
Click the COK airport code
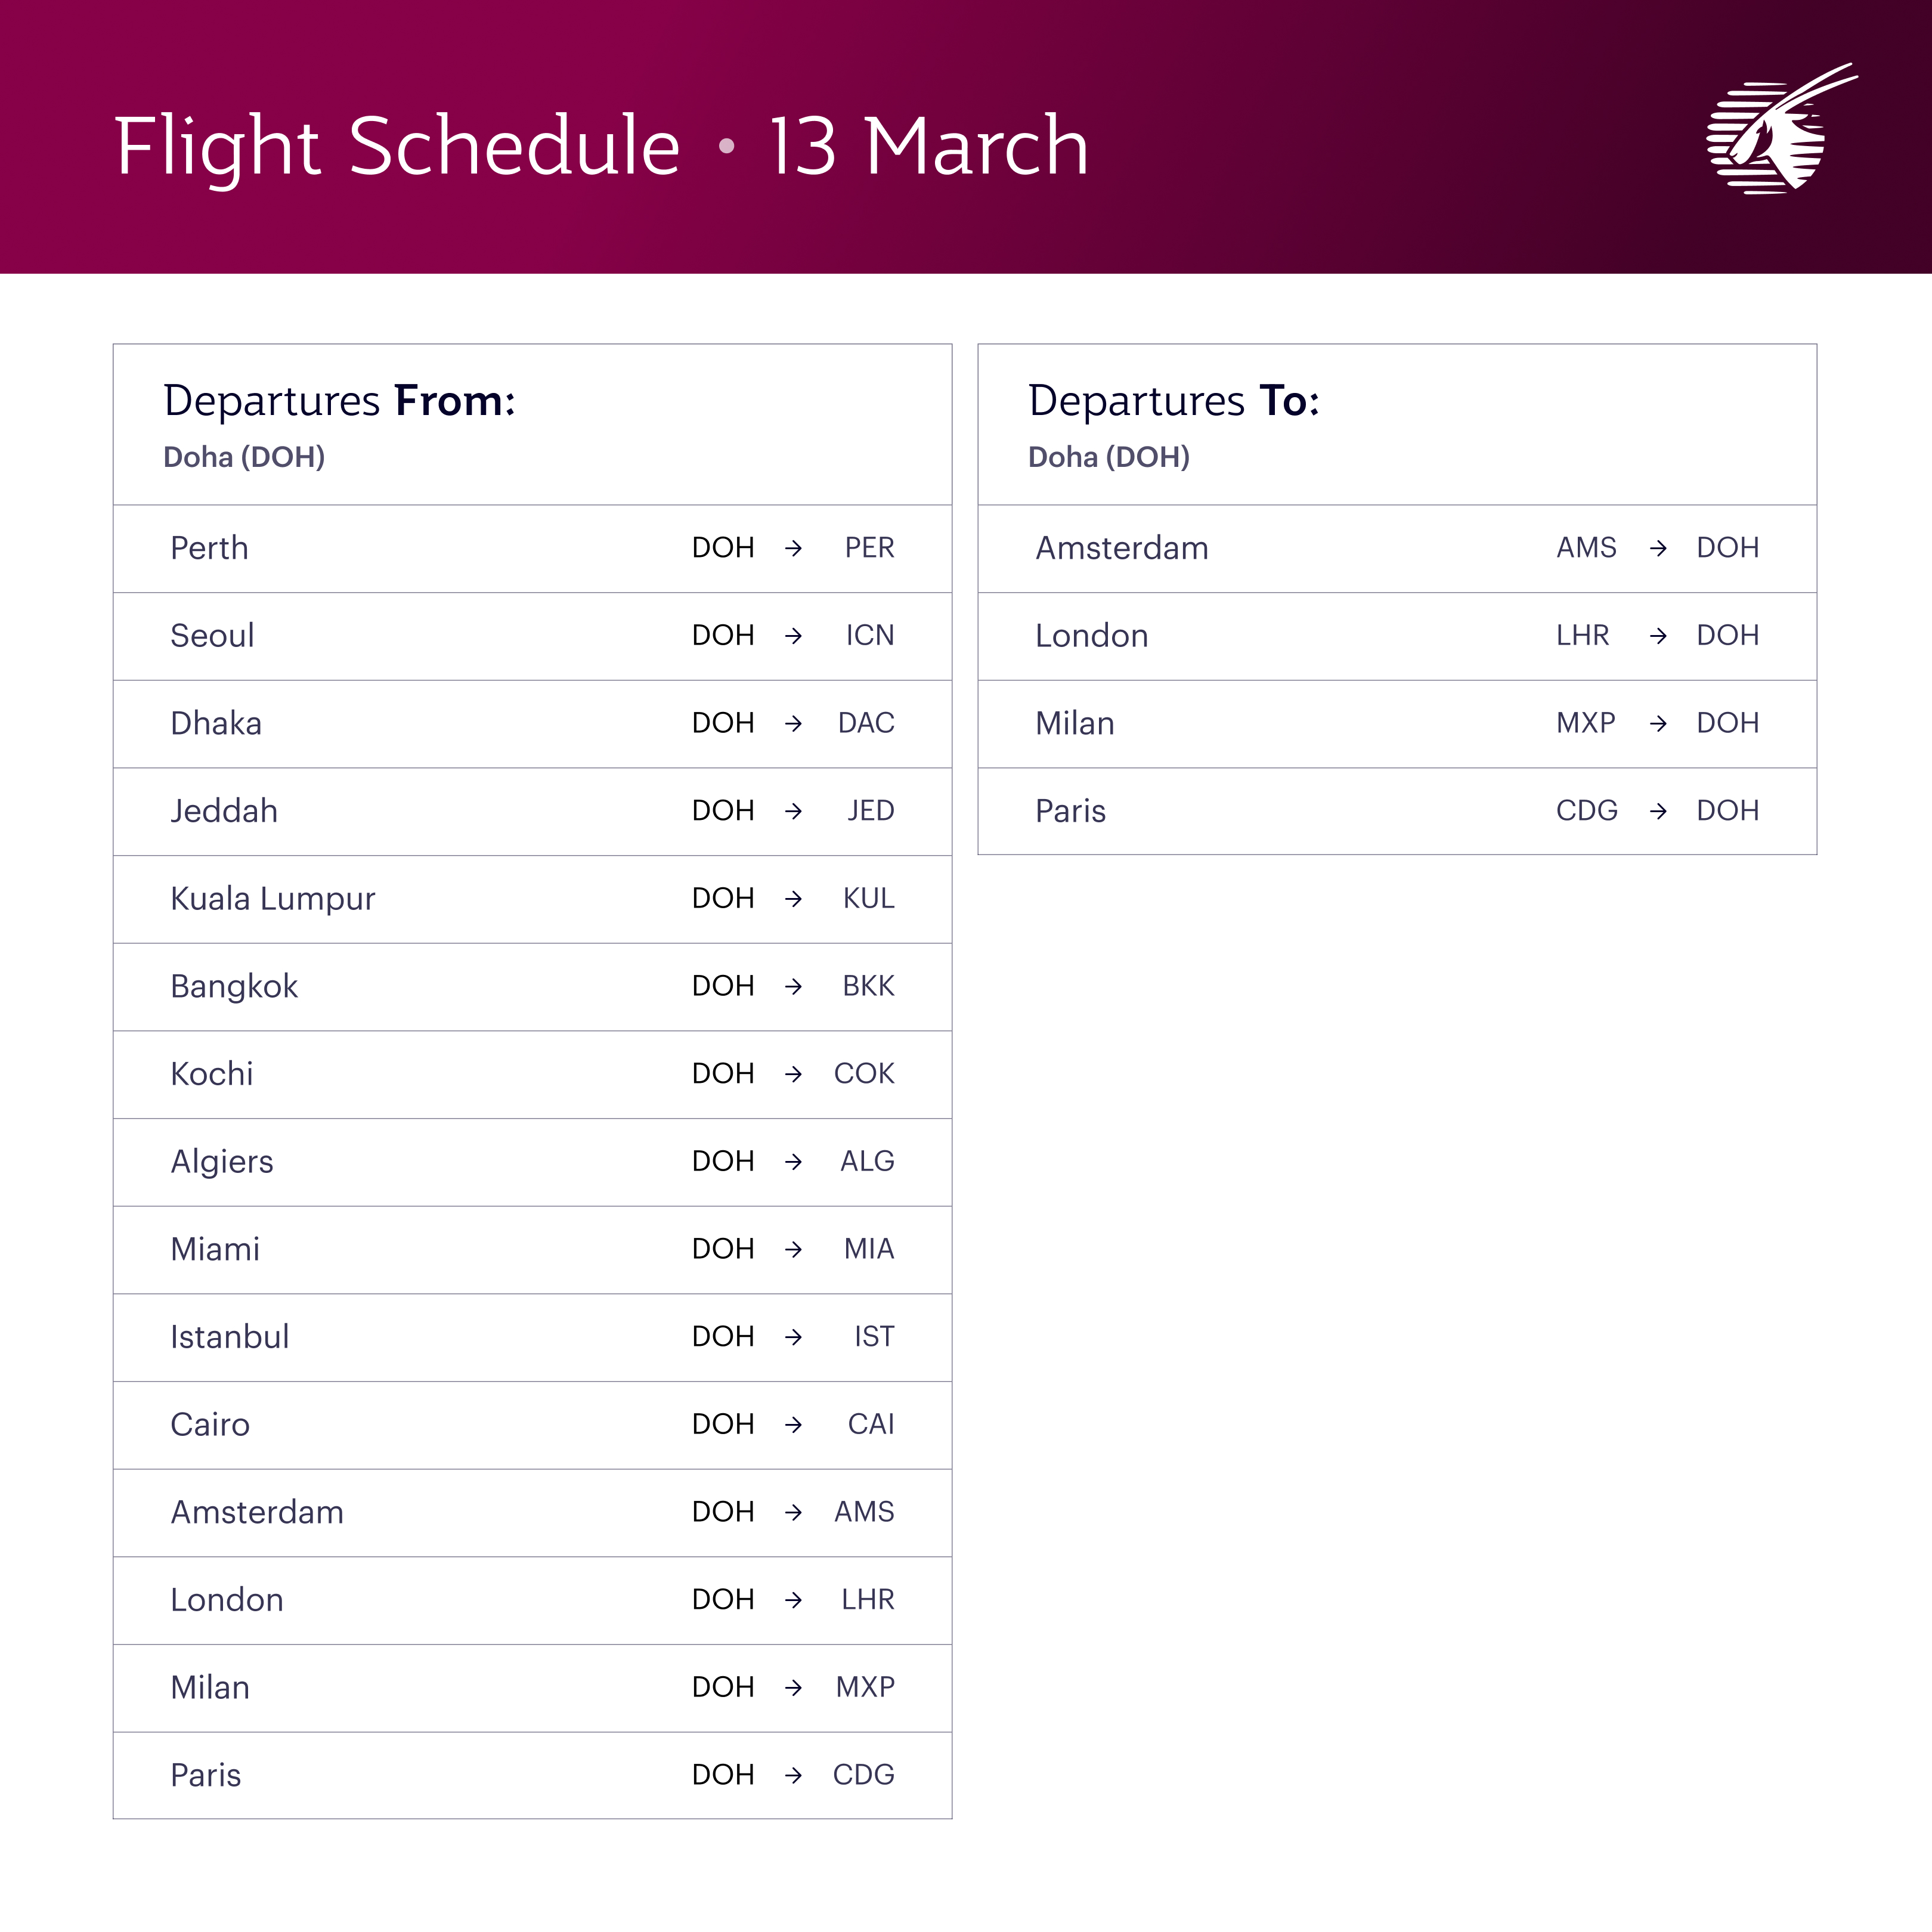[x=864, y=1074]
